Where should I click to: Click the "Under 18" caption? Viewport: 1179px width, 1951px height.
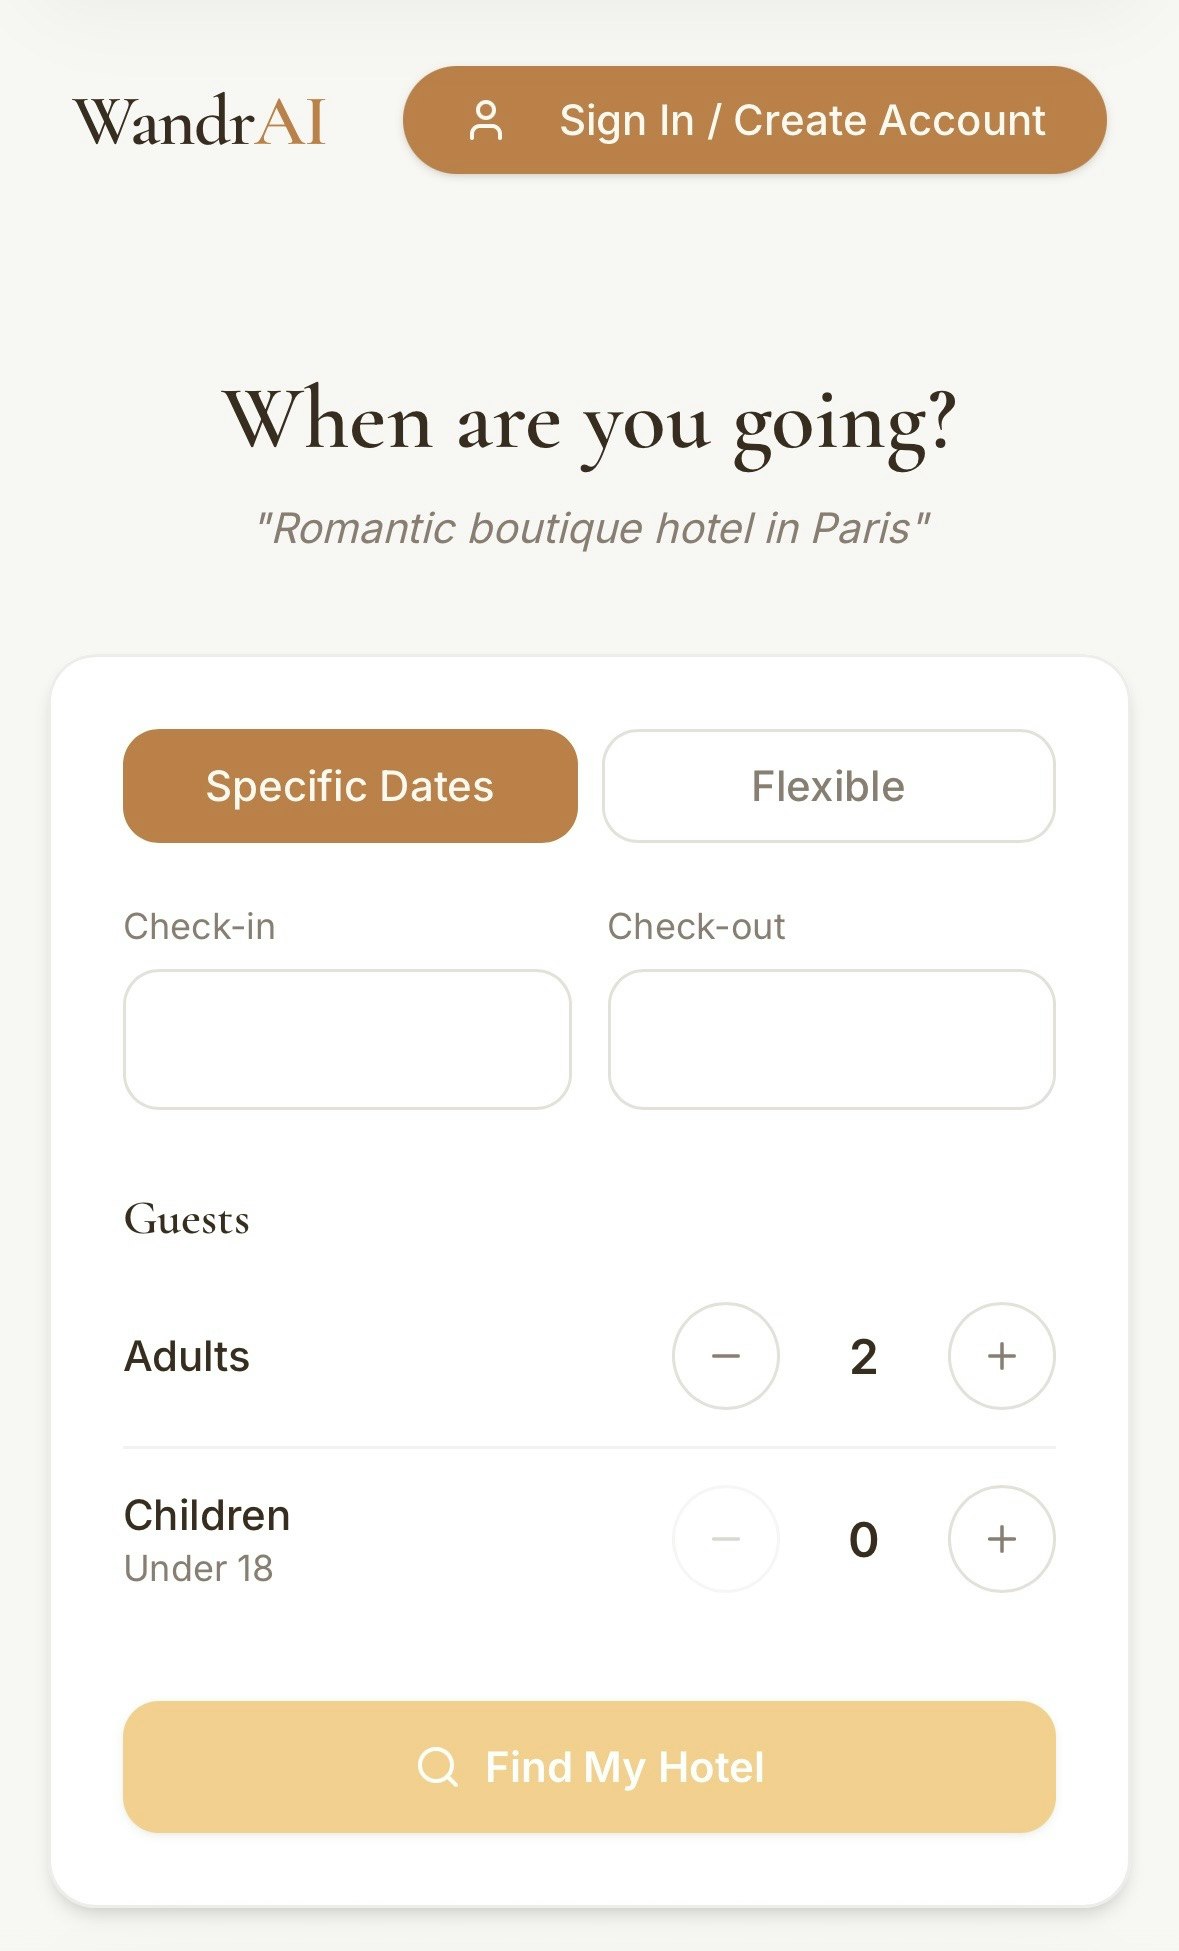(x=198, y=1569)
